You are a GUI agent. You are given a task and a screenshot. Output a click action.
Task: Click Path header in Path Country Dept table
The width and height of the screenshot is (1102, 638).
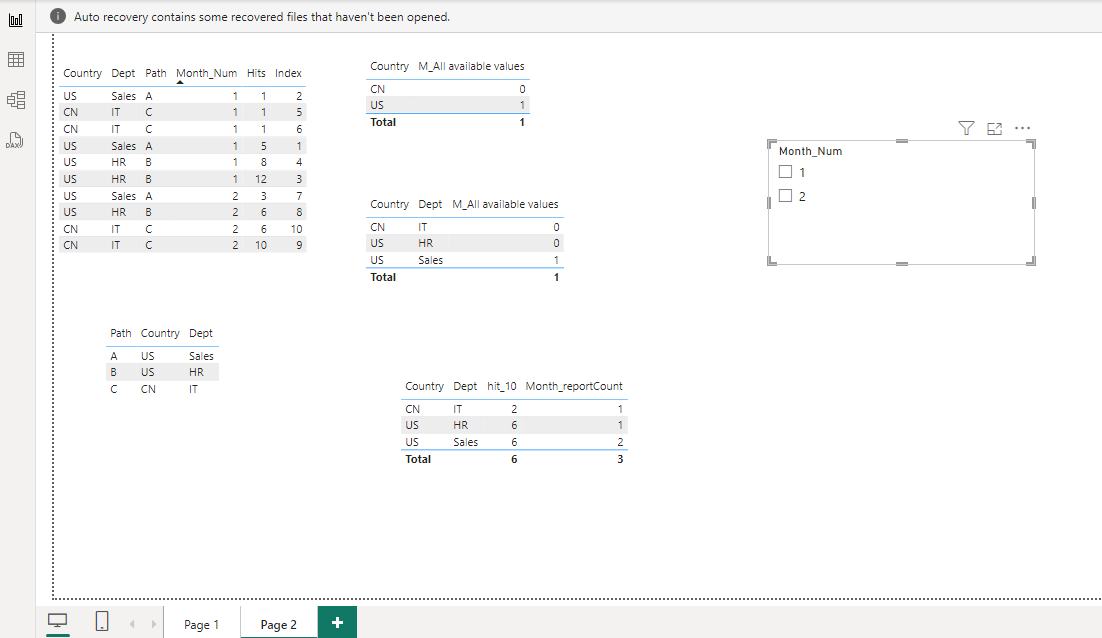coord(120,333)
